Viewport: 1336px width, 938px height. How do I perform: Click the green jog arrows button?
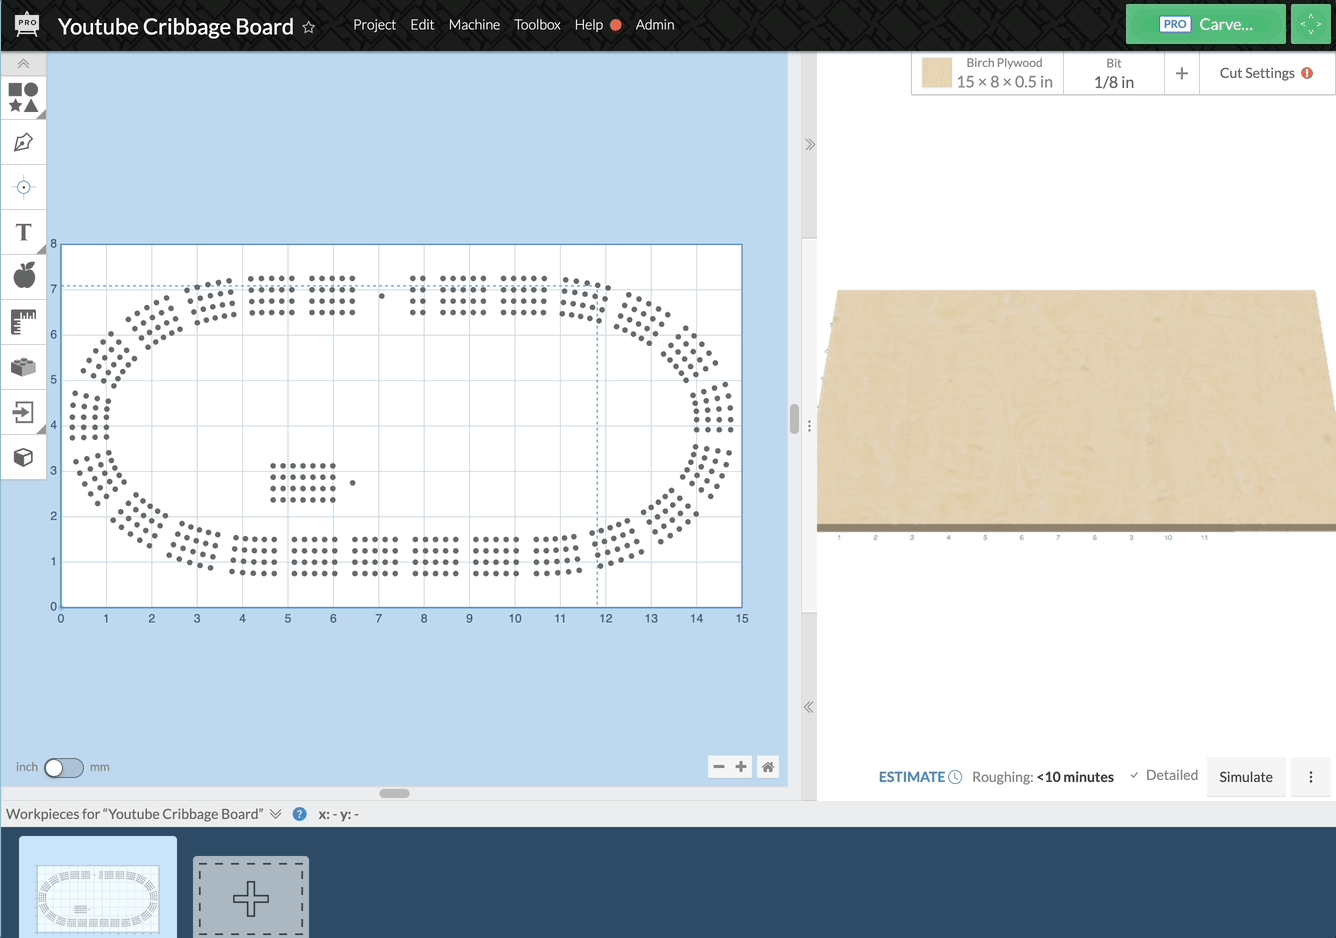coord(1311,24)
